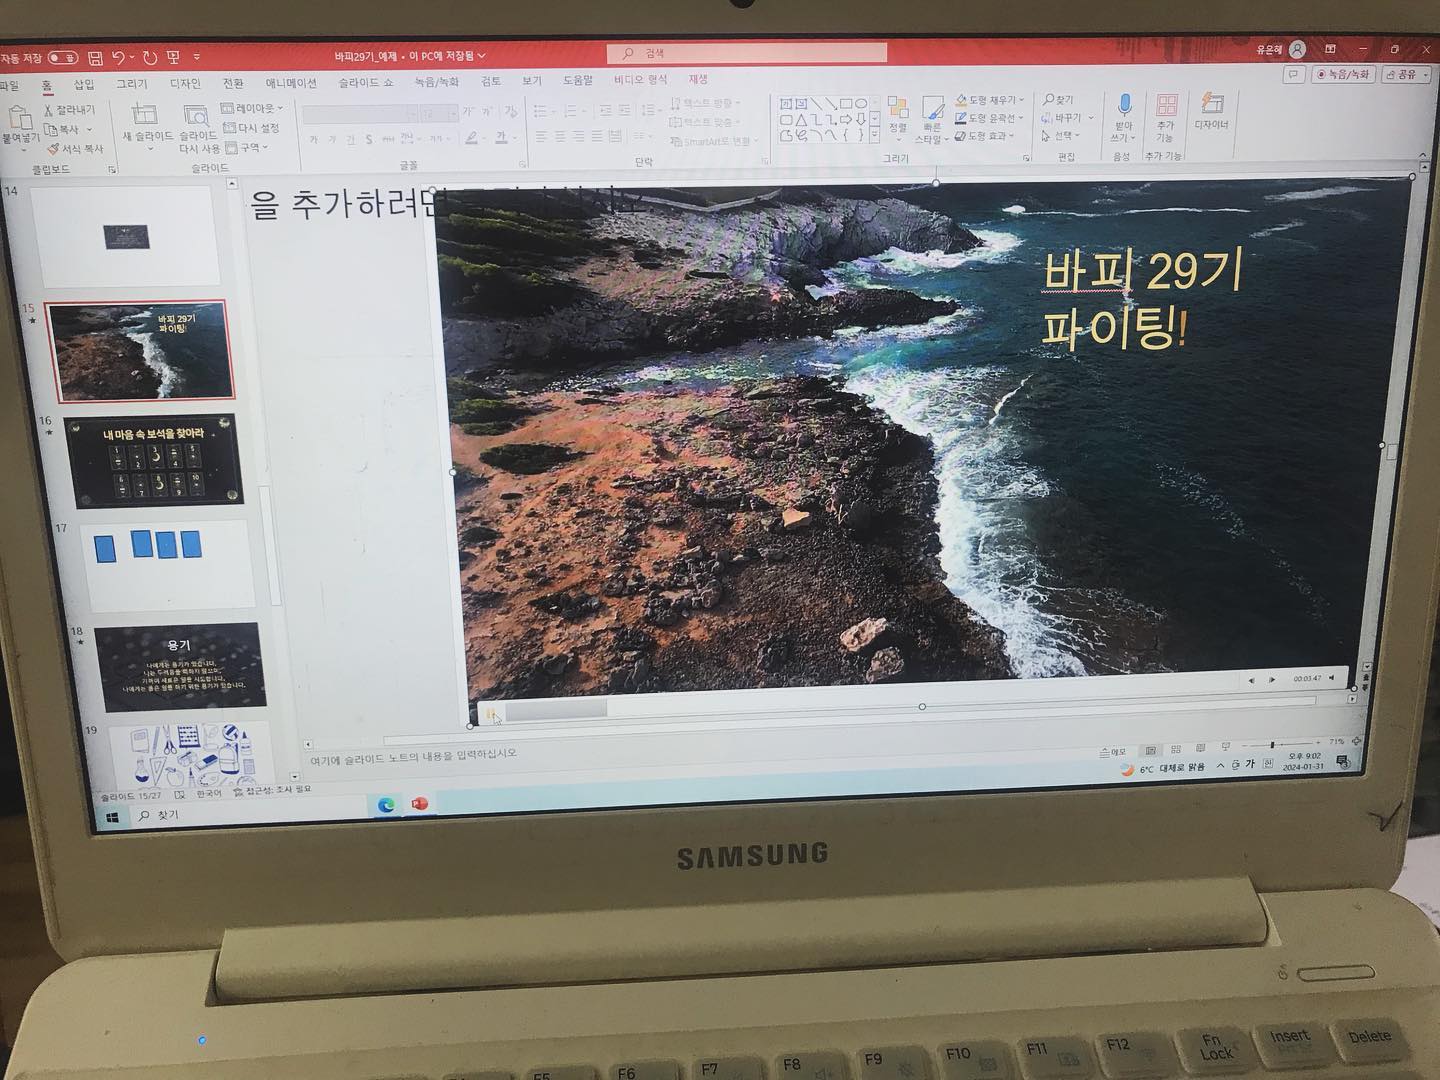Reset the slide with 다시 설정
The width and height of the screenshot is (1440, 1080).
pos(252,128)
